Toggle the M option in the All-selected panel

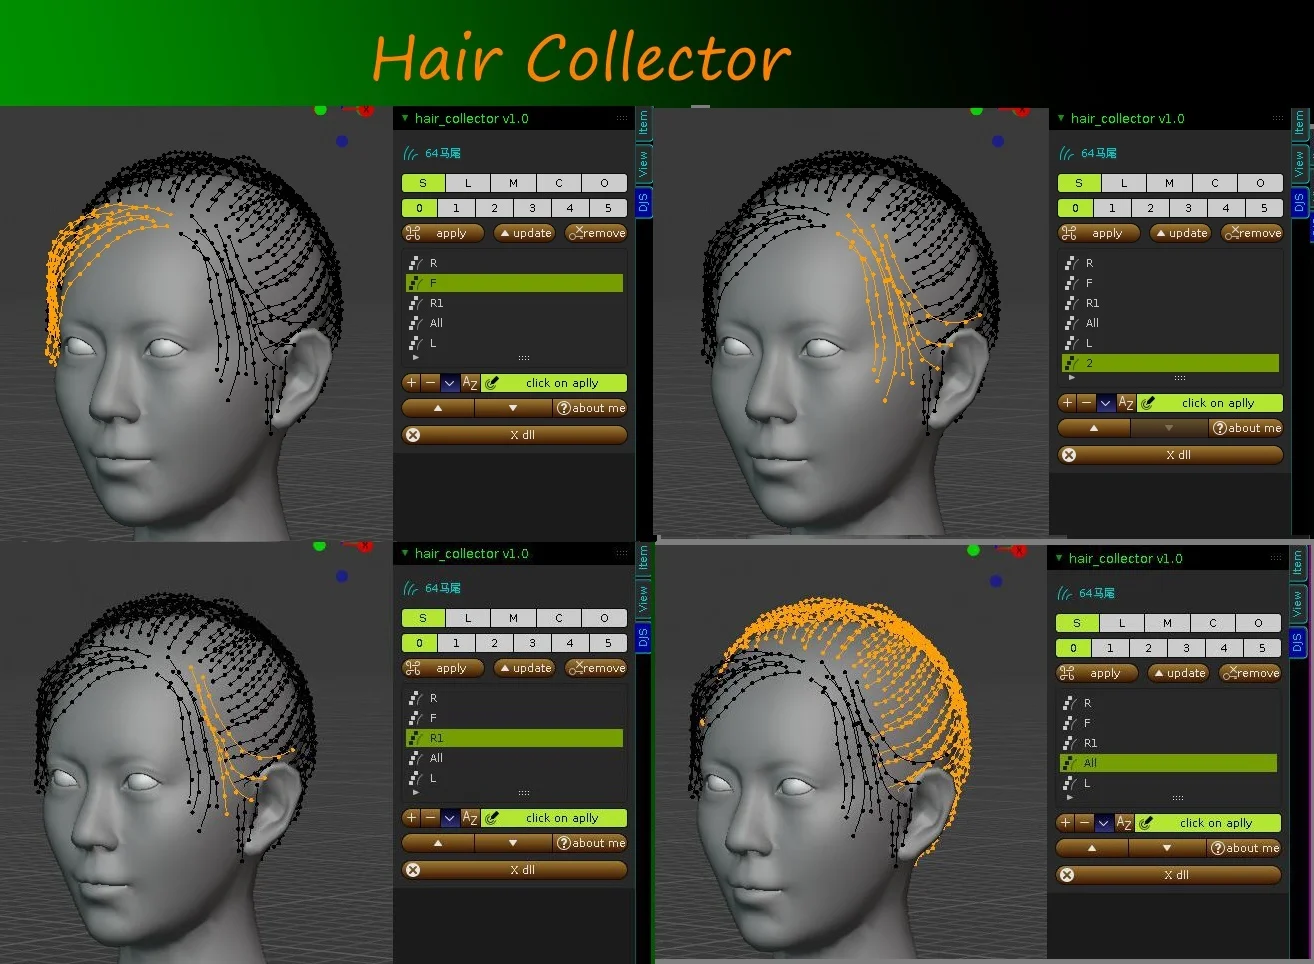point(1167,623)
